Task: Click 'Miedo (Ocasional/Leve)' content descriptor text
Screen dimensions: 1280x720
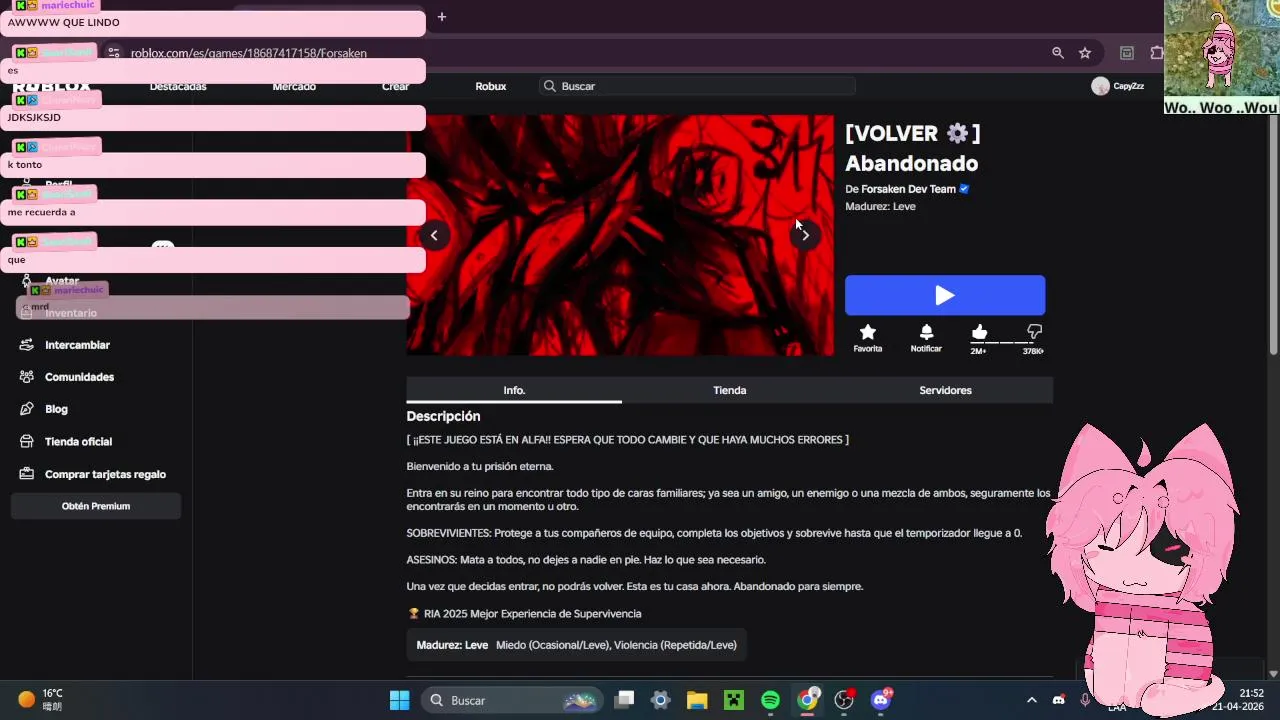Action: [x=552, y=645]
